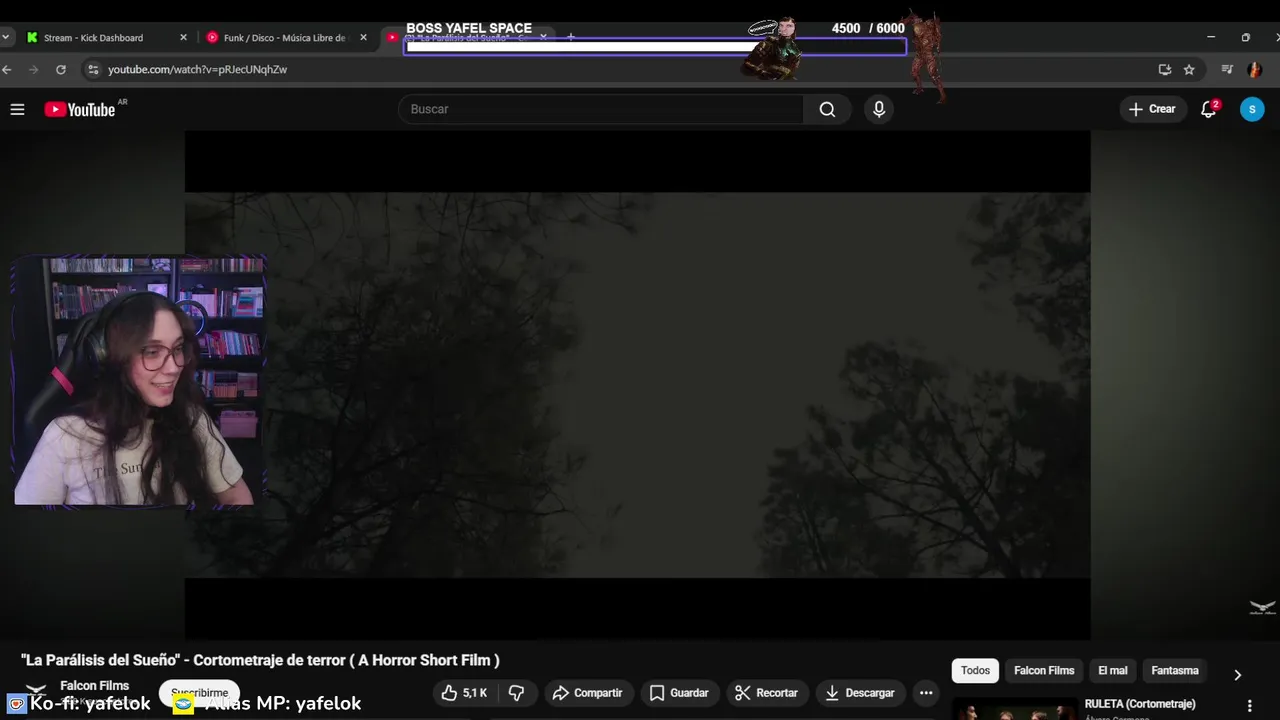Save video with Guardar button
Viewport: 1280px width, 720px height.
[679, 693]
